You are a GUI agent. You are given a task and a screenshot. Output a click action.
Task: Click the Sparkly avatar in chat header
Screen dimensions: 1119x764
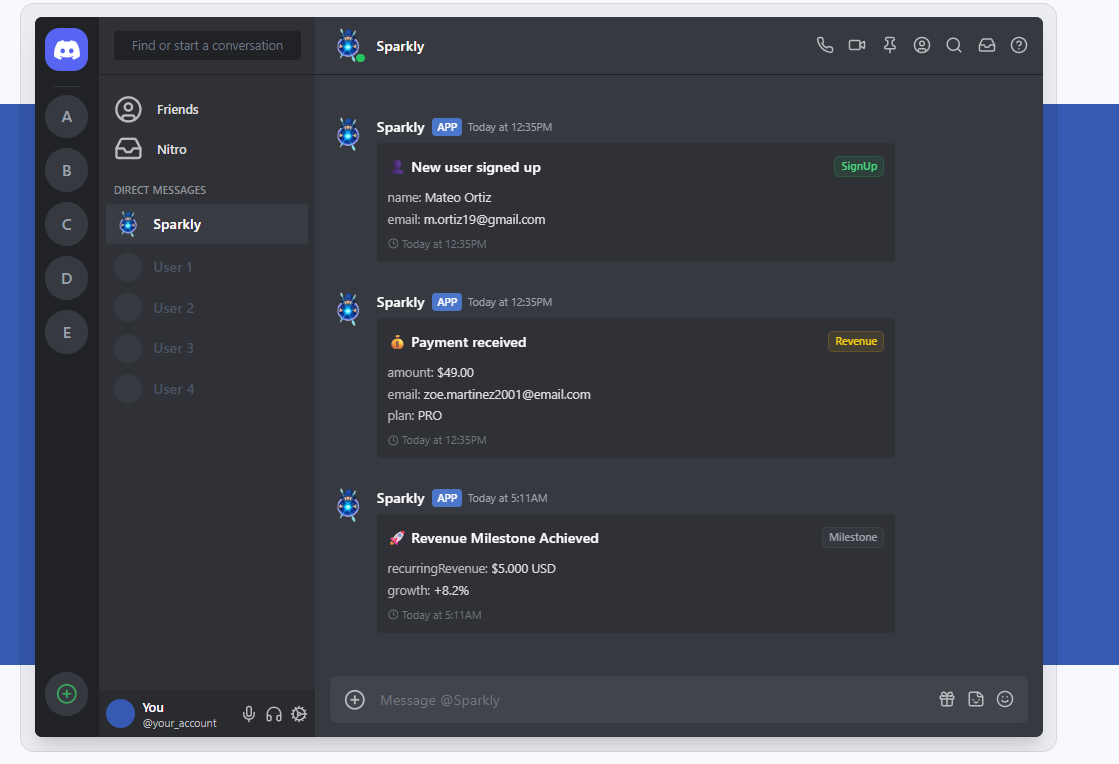click(349, 46)
